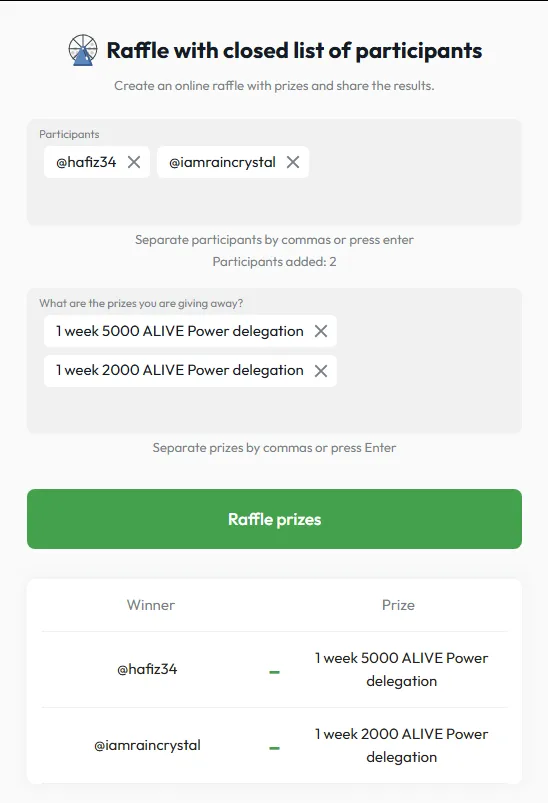Image resolution: width=548 pixels, height=803 pixels.
Task: Click the Raffle prizes green button
Action: click(x=275, y=519)
